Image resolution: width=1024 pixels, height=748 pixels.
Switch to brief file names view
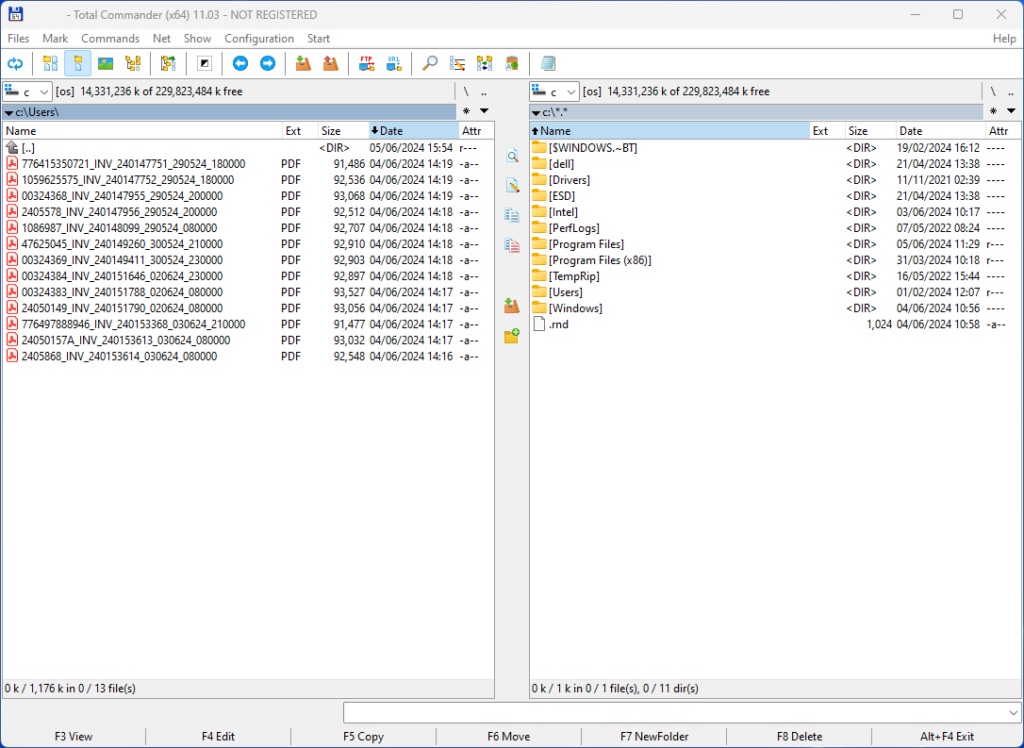[50, 63]
